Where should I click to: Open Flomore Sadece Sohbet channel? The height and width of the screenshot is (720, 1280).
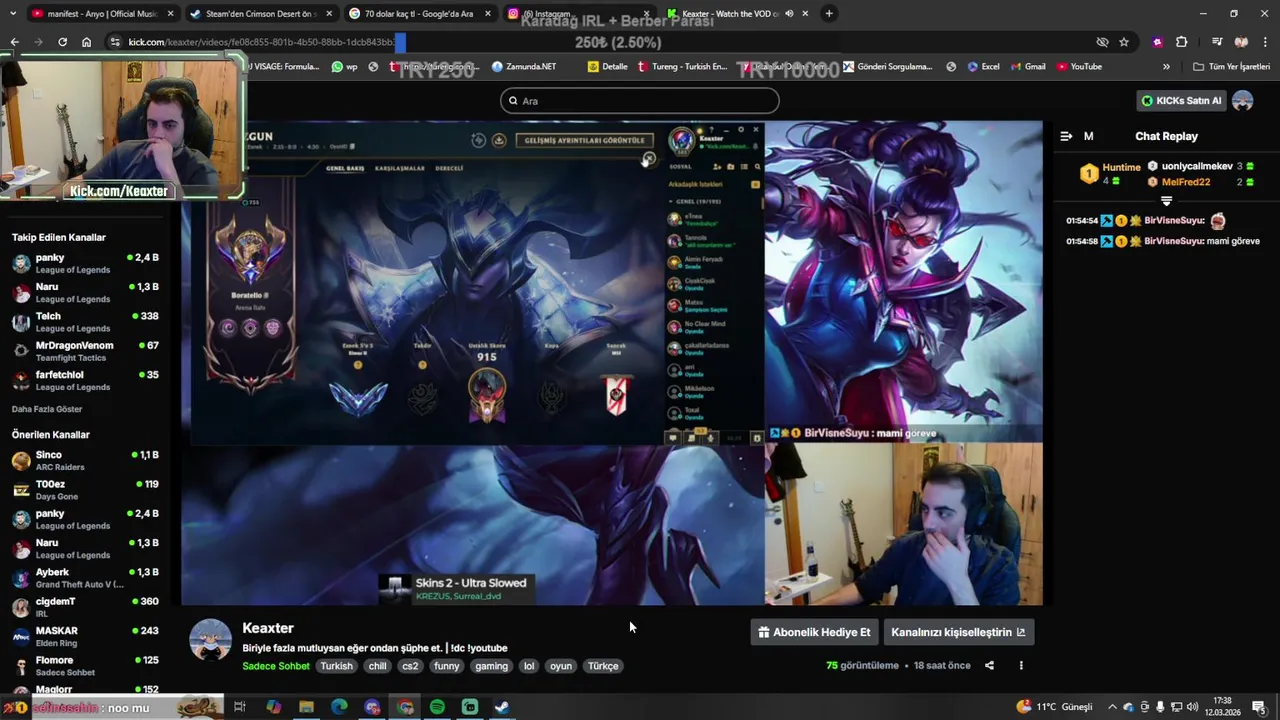[85, 666]
